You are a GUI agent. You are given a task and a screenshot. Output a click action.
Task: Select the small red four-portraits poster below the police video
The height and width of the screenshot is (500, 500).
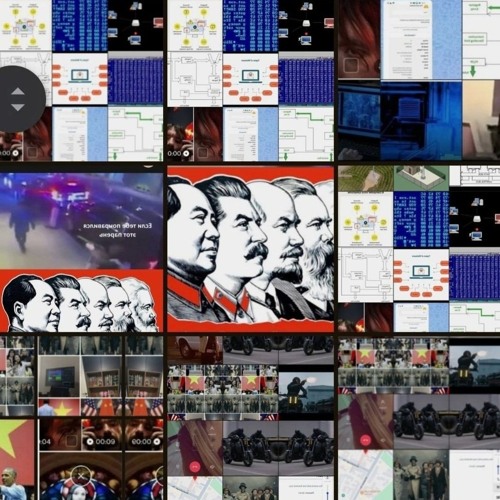(x=81, y=301)
